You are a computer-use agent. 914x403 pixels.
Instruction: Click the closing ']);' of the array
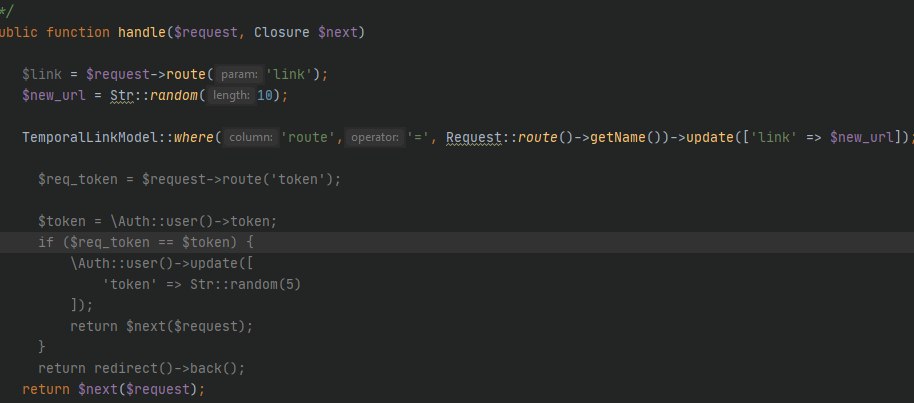point(82,305)
